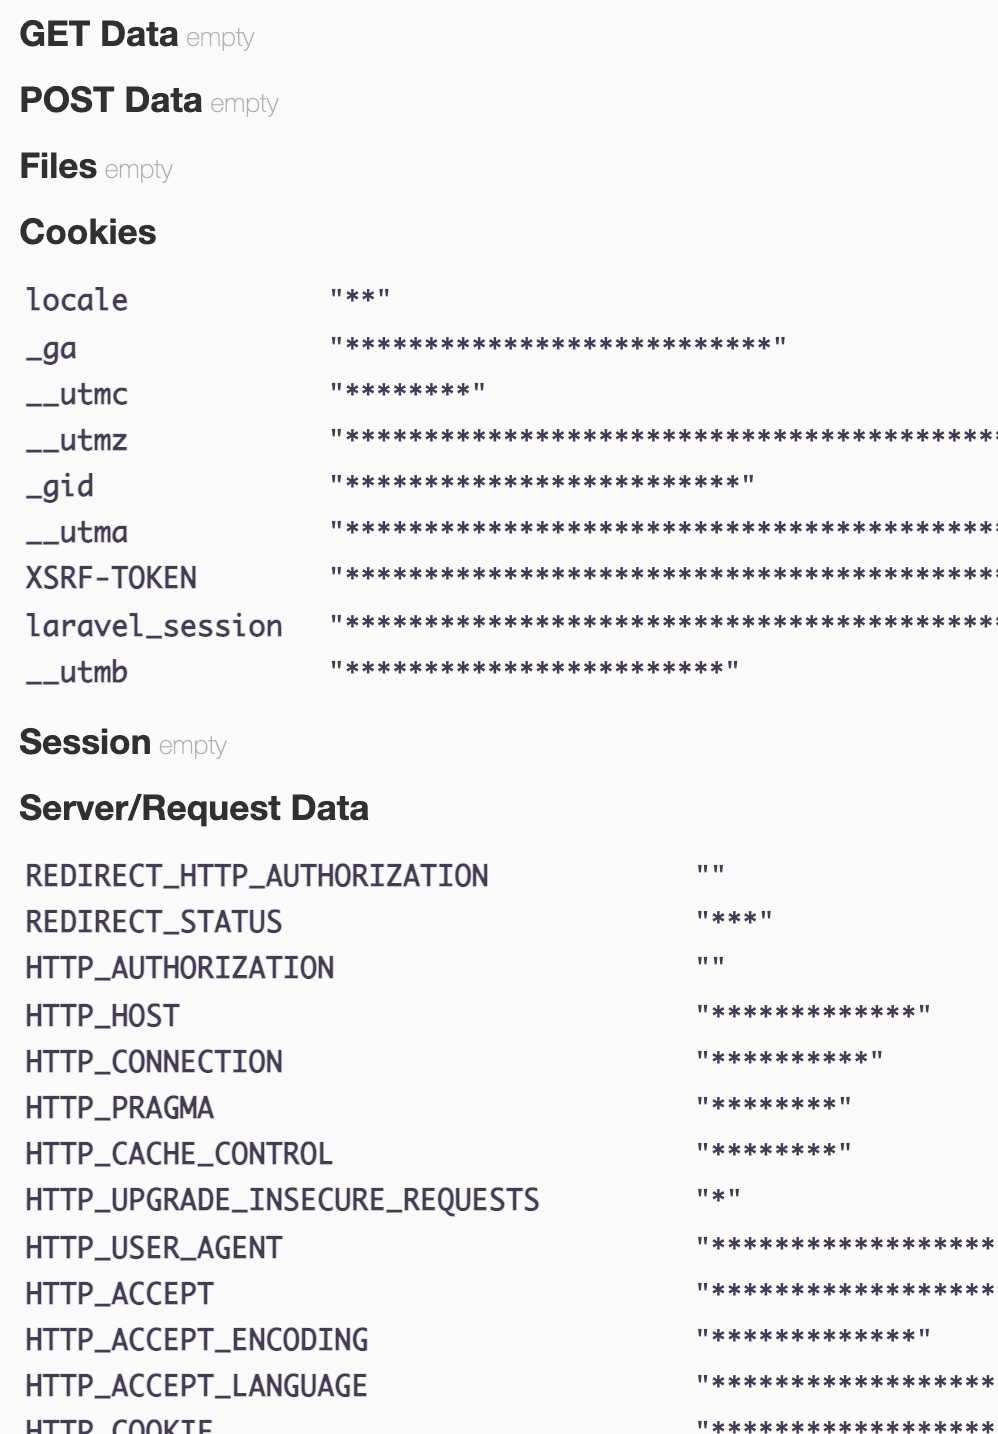Select the laravel_session cookie name

pyautogui.click(x=154, y=626)
